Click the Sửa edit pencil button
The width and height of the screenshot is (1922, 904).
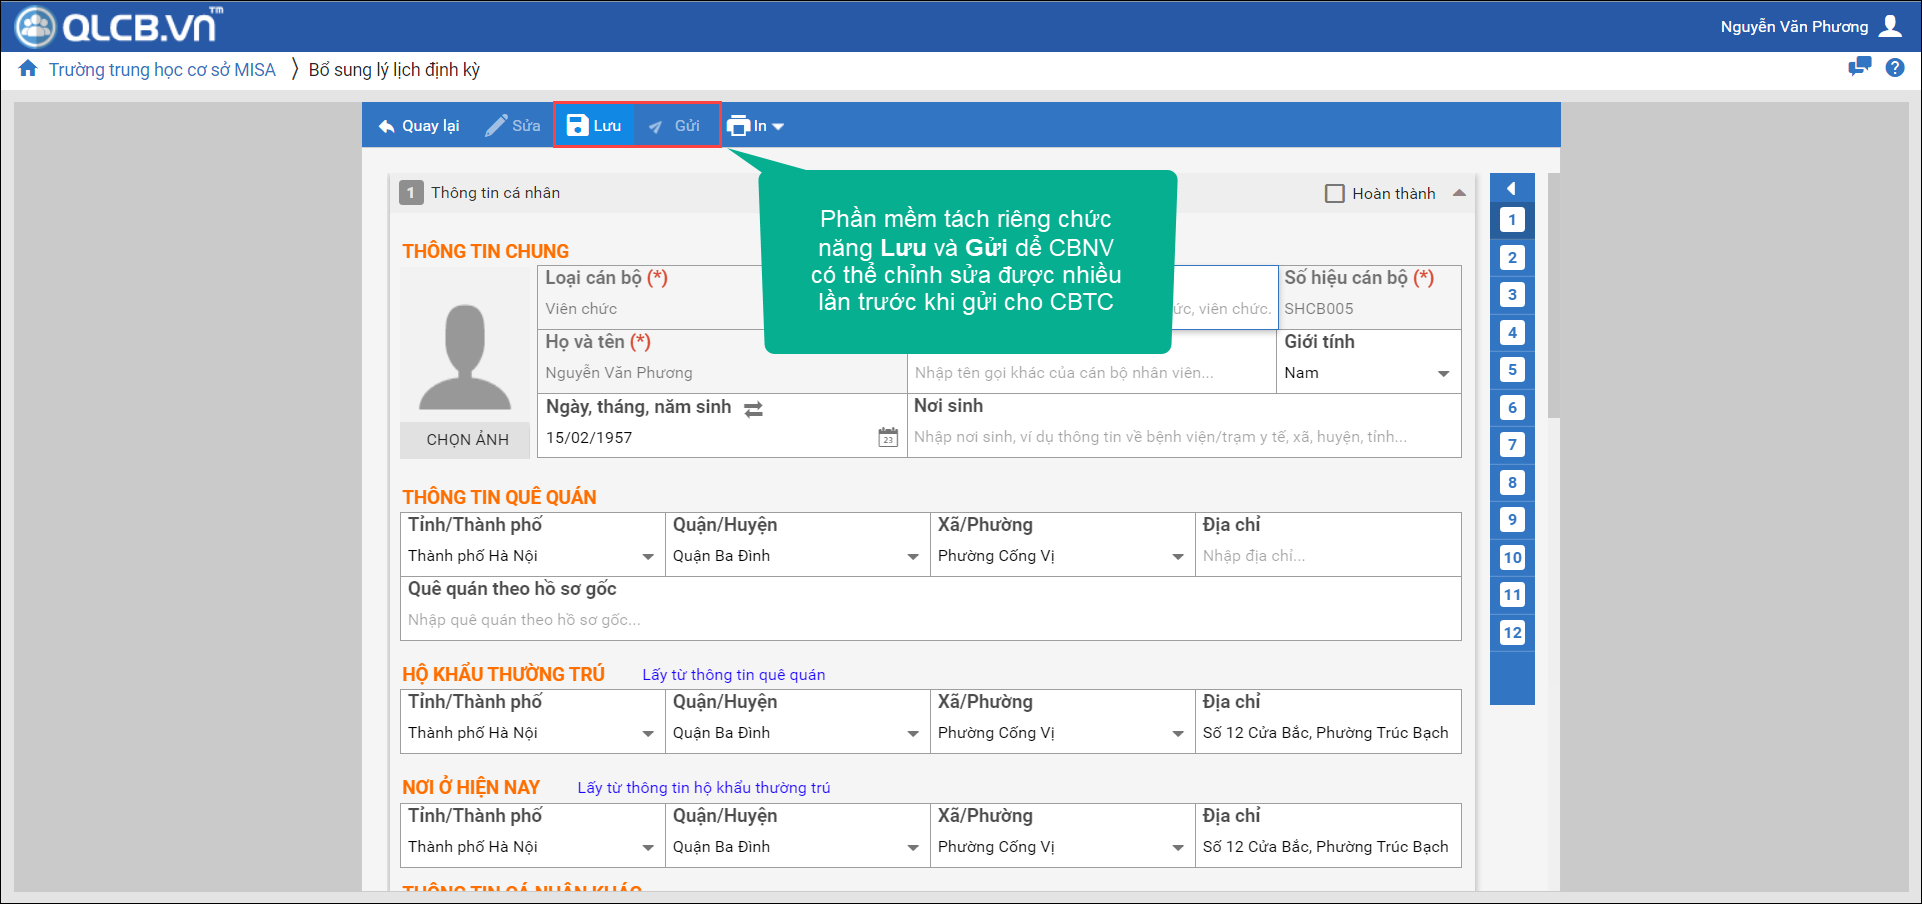point(513,126)
